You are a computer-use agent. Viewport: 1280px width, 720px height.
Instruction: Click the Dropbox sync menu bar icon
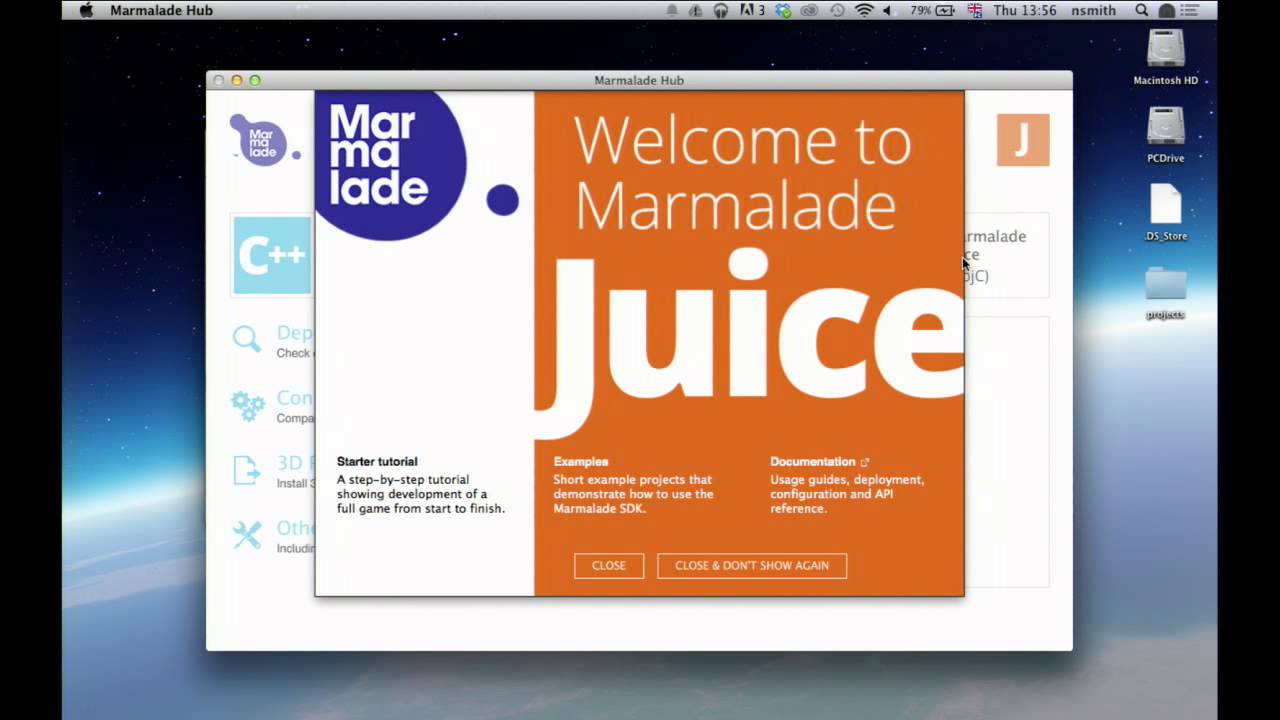point(783,10)
